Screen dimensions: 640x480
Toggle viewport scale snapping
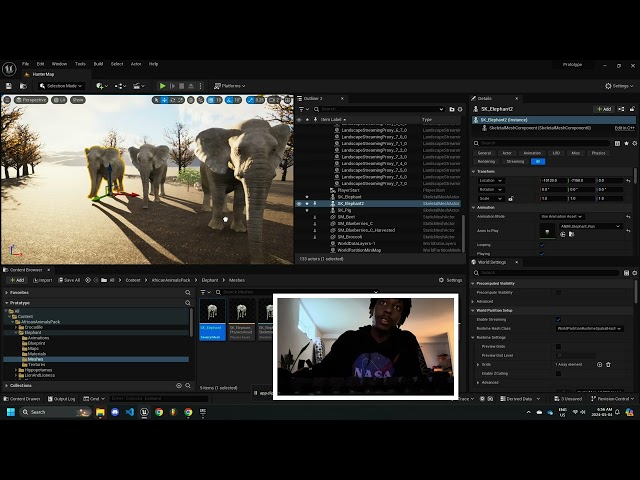click(250, 100)
